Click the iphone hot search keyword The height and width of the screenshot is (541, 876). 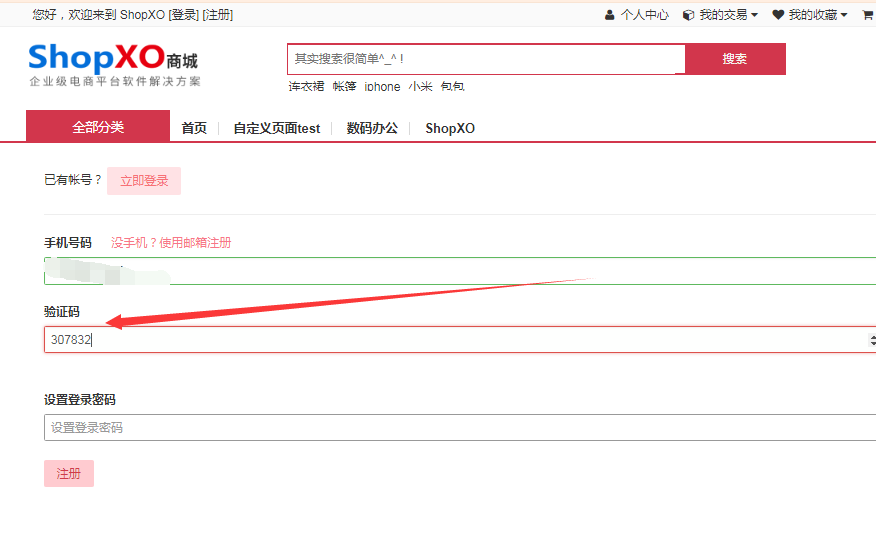point(382,87)
